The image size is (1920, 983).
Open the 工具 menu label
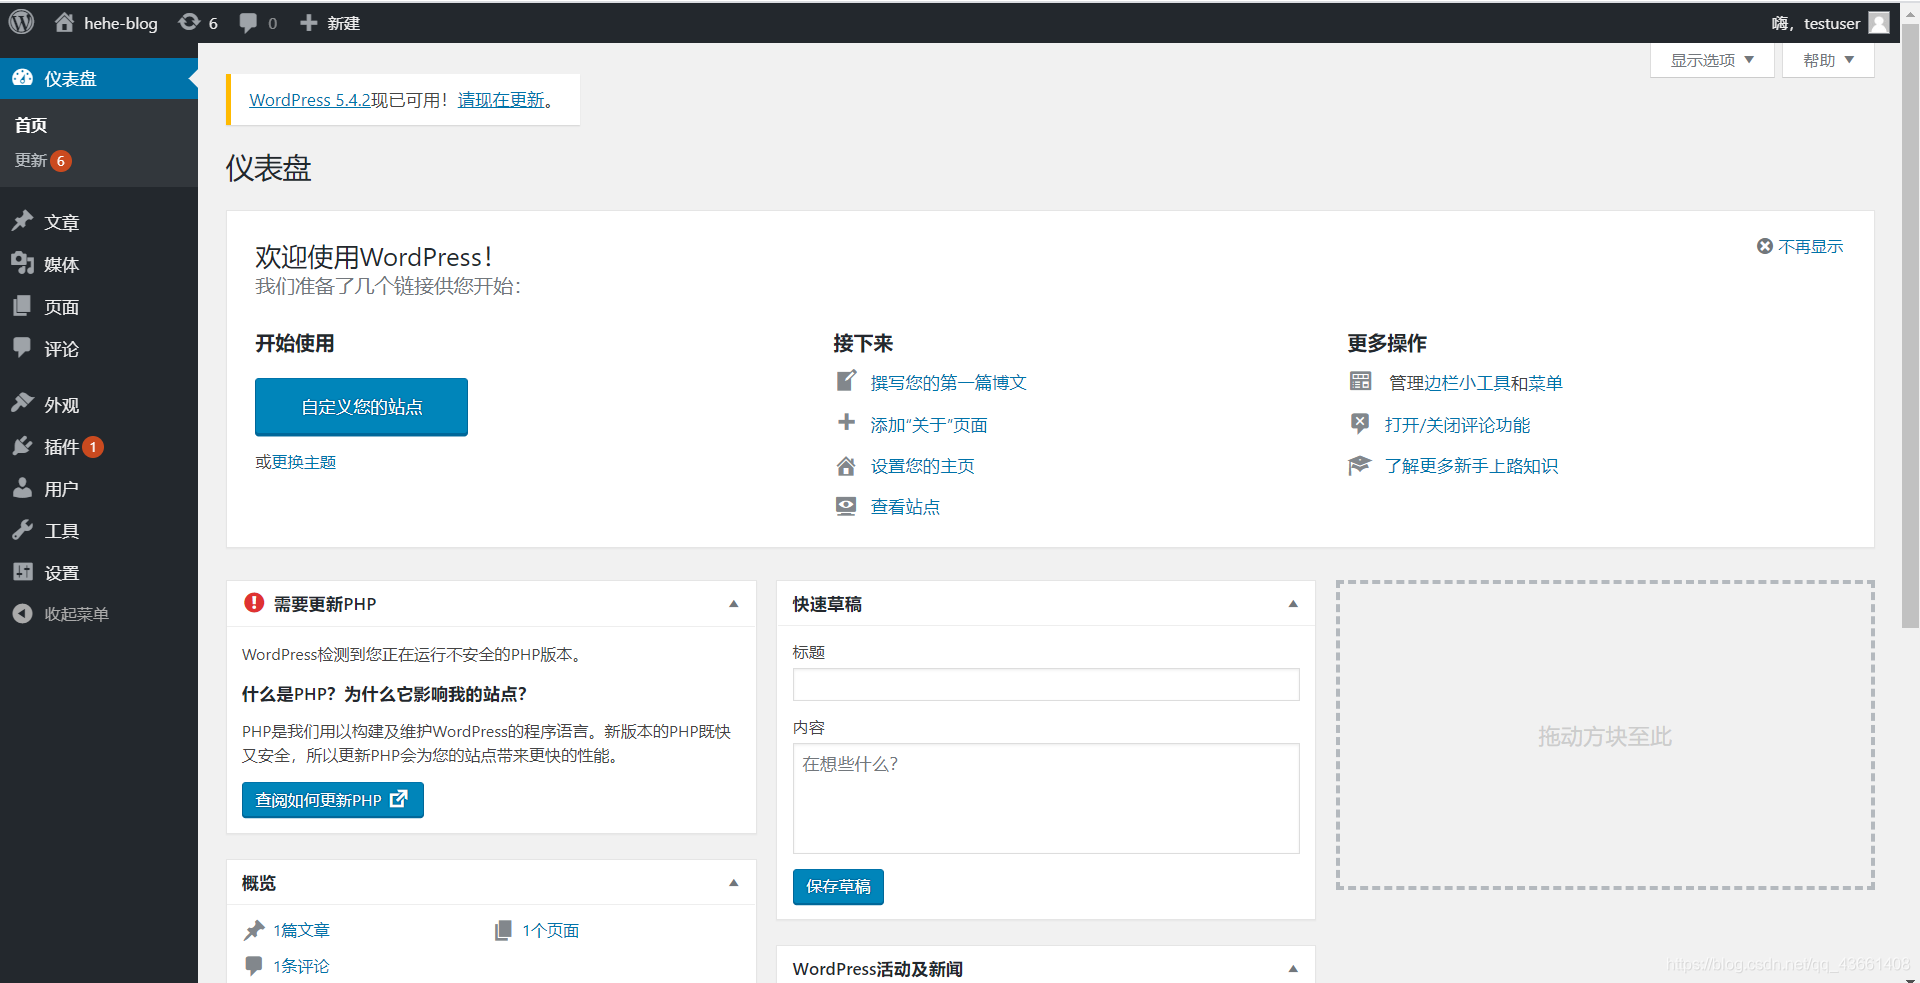pos(61,531)
